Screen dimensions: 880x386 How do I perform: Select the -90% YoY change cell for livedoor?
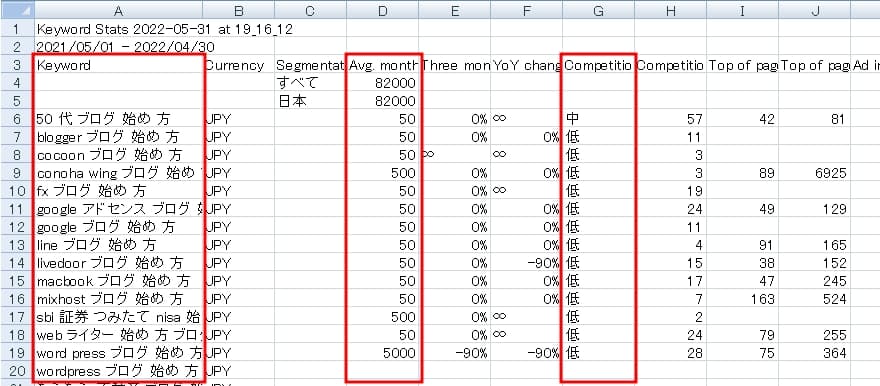point(526,263)
